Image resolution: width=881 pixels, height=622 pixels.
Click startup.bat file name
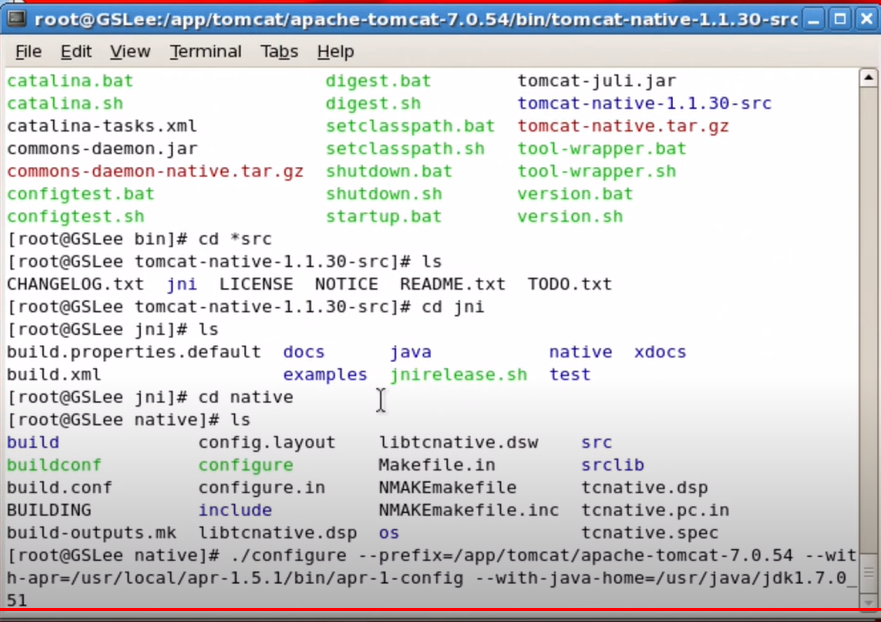[x=384, y=216]
